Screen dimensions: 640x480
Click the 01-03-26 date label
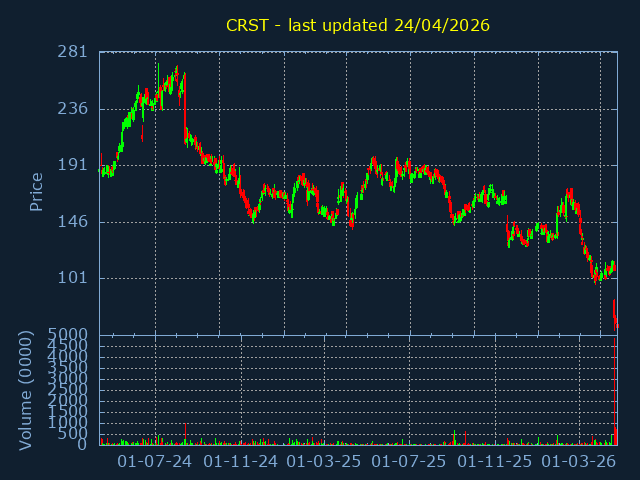[x=578, y=462]
